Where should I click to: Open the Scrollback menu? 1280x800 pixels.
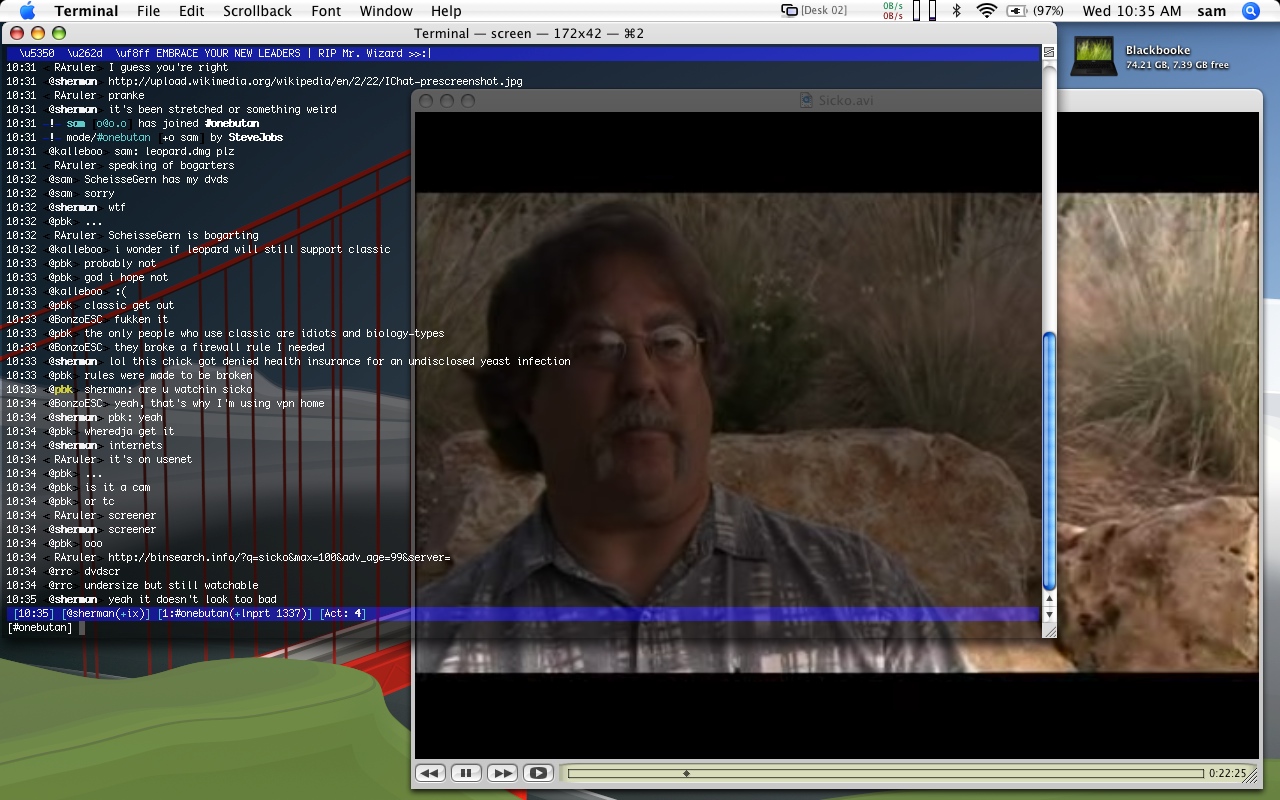pyautogui.click(x=257, y=11)
